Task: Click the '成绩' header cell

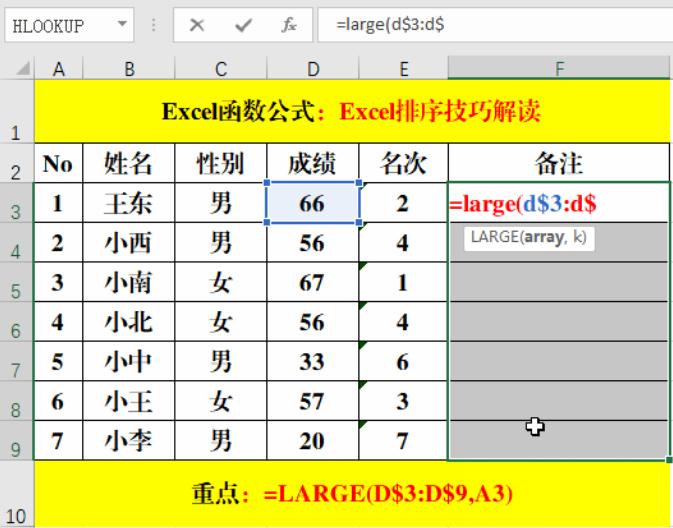Action: [x=312, y=163]
